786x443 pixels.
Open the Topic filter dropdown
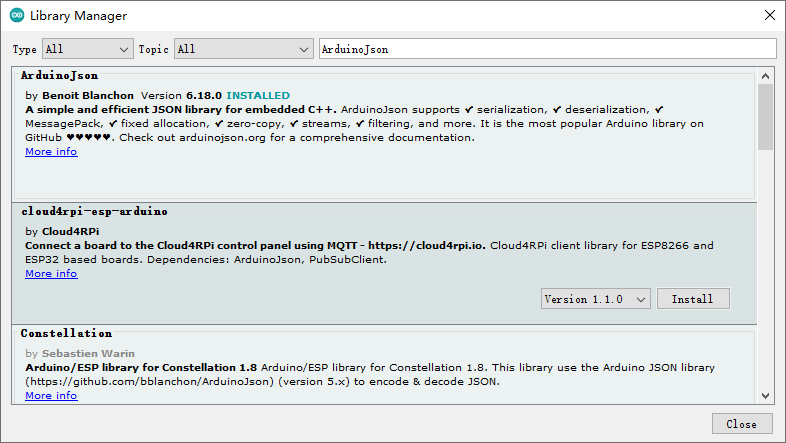click(x=244, y=49)
